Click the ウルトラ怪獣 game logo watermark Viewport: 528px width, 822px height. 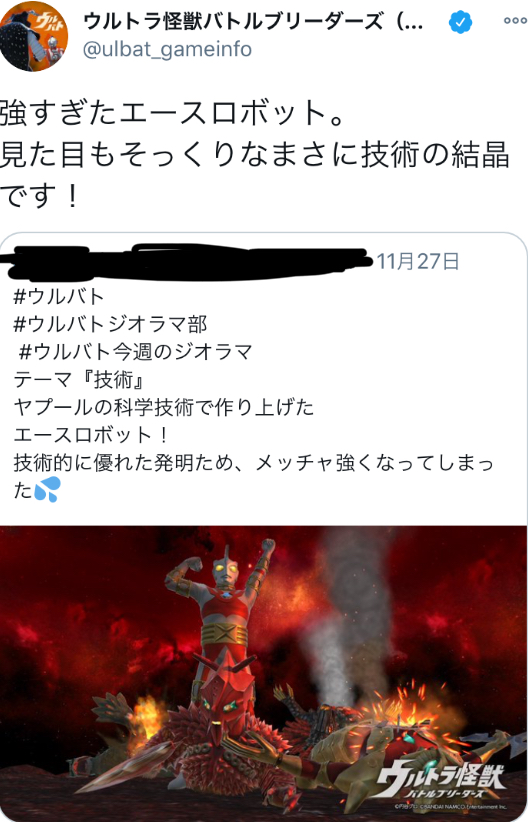tap(441, 782)
